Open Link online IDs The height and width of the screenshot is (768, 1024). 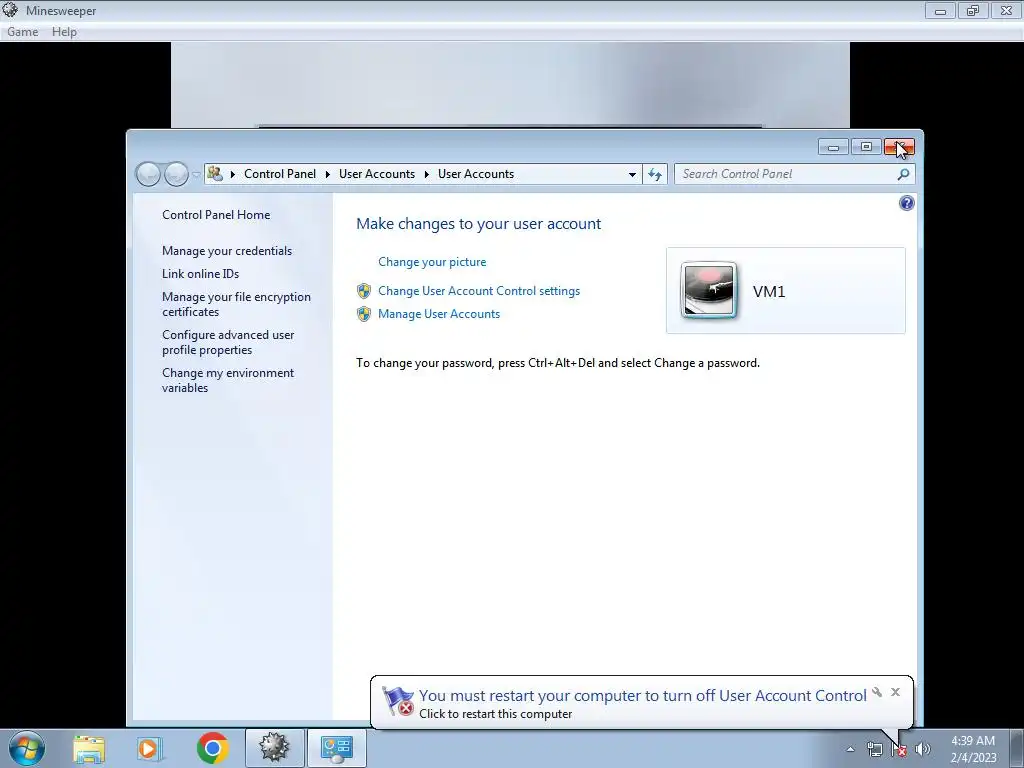click(200, 274)
